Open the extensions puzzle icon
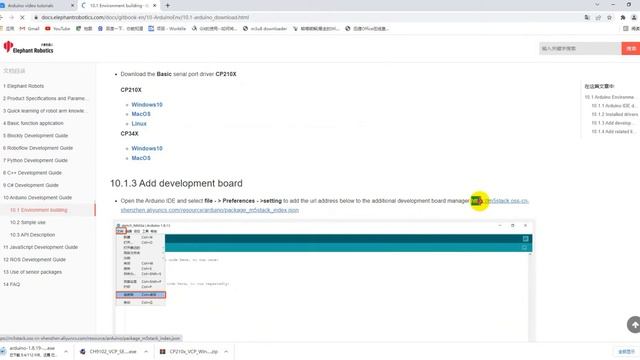 coord(623,18)
